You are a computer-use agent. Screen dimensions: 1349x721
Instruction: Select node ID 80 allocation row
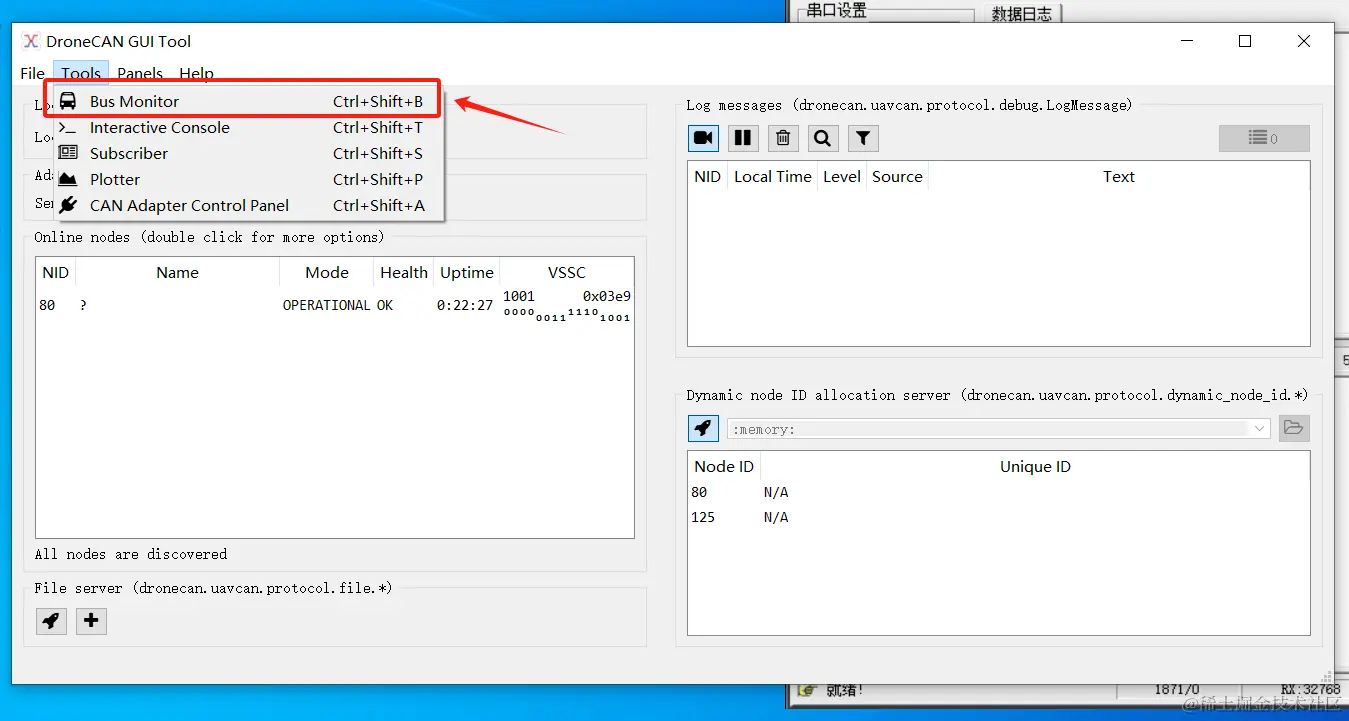click(998, 492)
